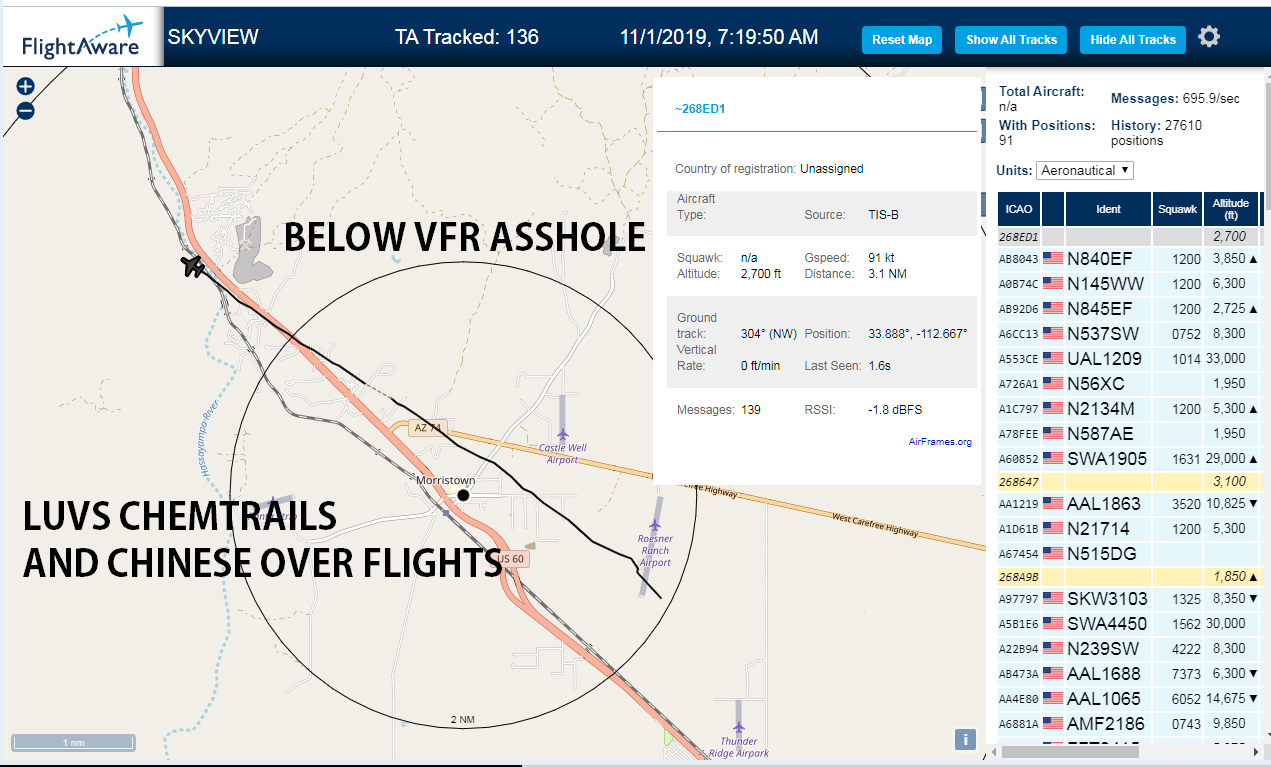1271x767 pixels.
Task: Sort the table by Ident column header
Action: point(1109,209)
